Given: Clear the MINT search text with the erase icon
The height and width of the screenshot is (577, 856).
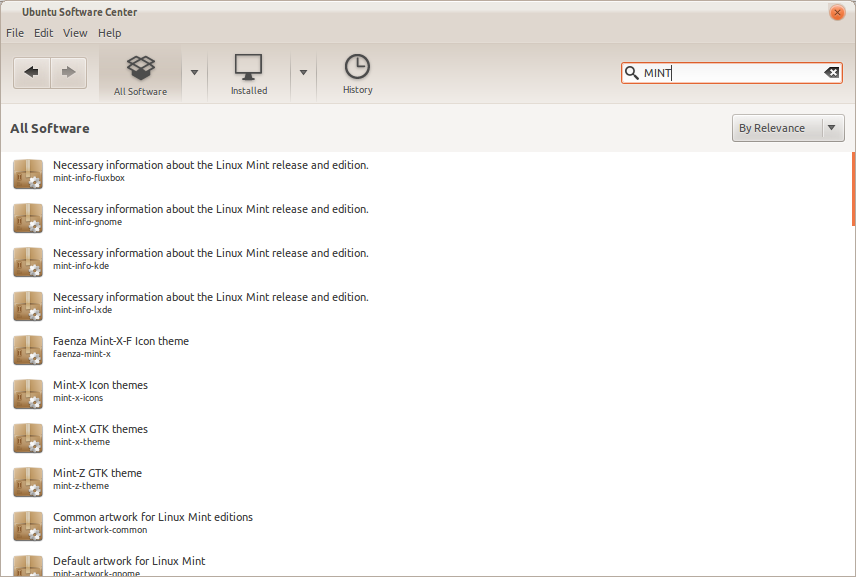Looking at the screenshot, I should (x=831, y=73).
